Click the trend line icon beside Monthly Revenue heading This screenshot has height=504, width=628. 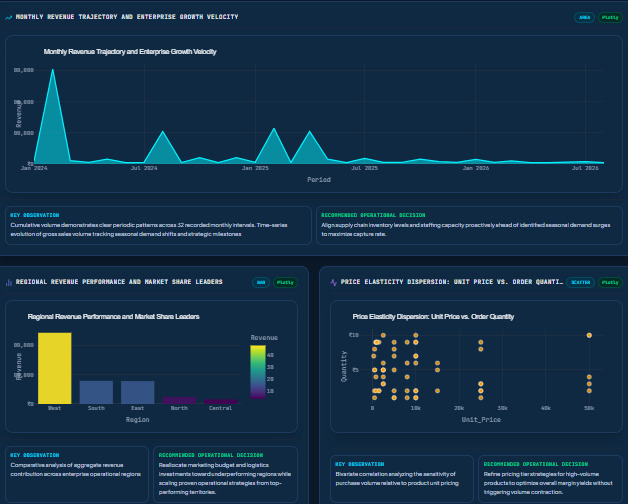(8, 17)
